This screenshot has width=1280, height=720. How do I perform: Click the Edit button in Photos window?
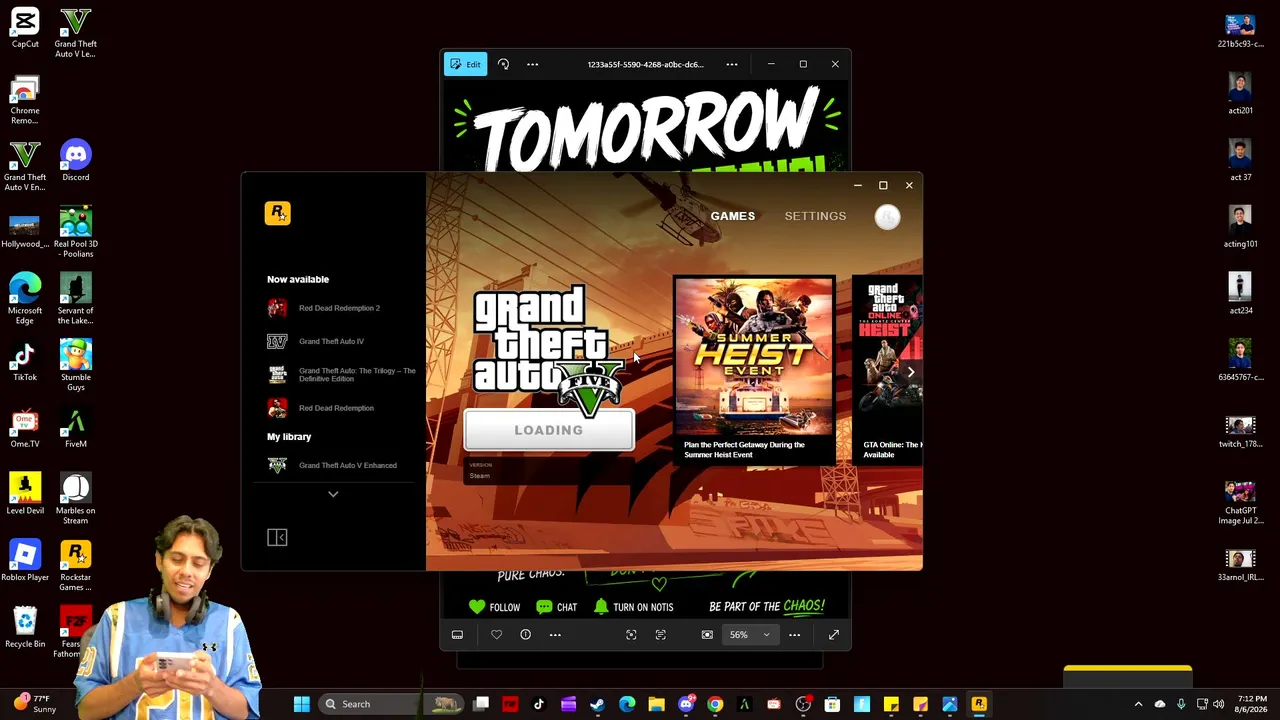[465, 64]
